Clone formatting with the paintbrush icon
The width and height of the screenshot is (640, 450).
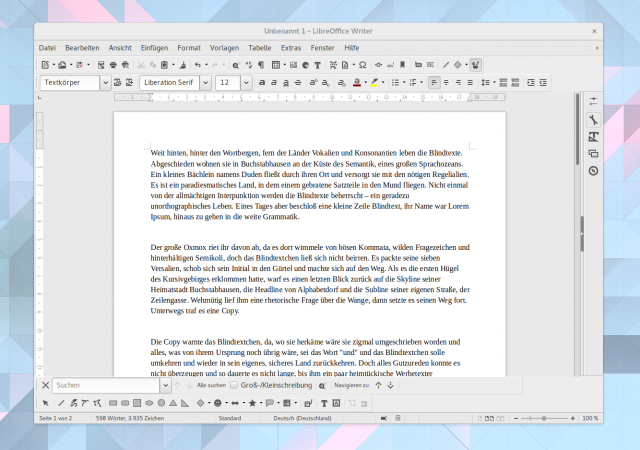[183, 65]
